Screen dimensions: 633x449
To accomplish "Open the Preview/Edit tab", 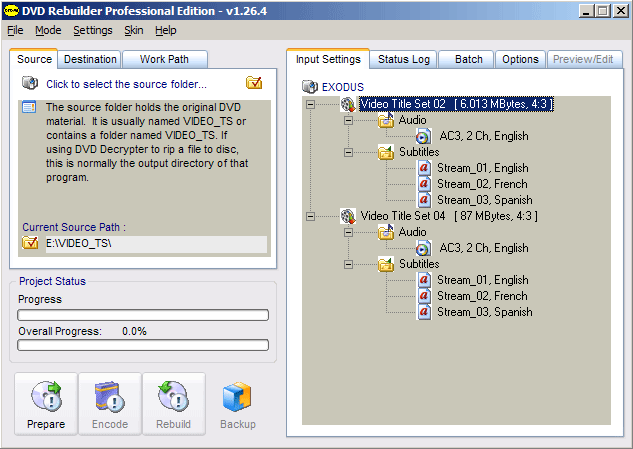I will pos(583,59).
